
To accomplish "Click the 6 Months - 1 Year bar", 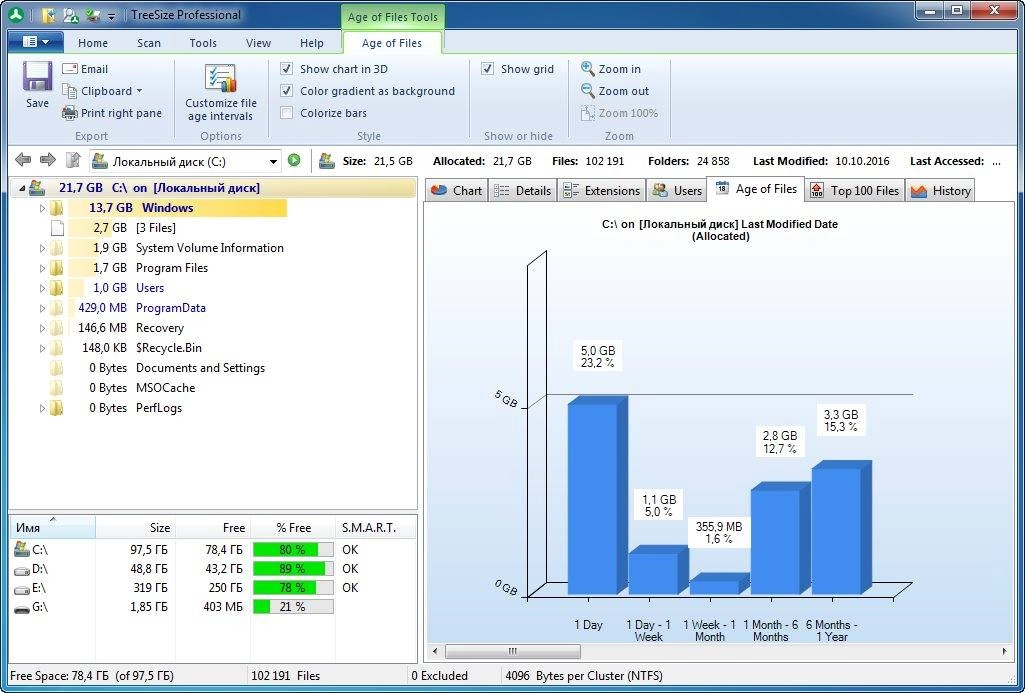I will 841,528.
